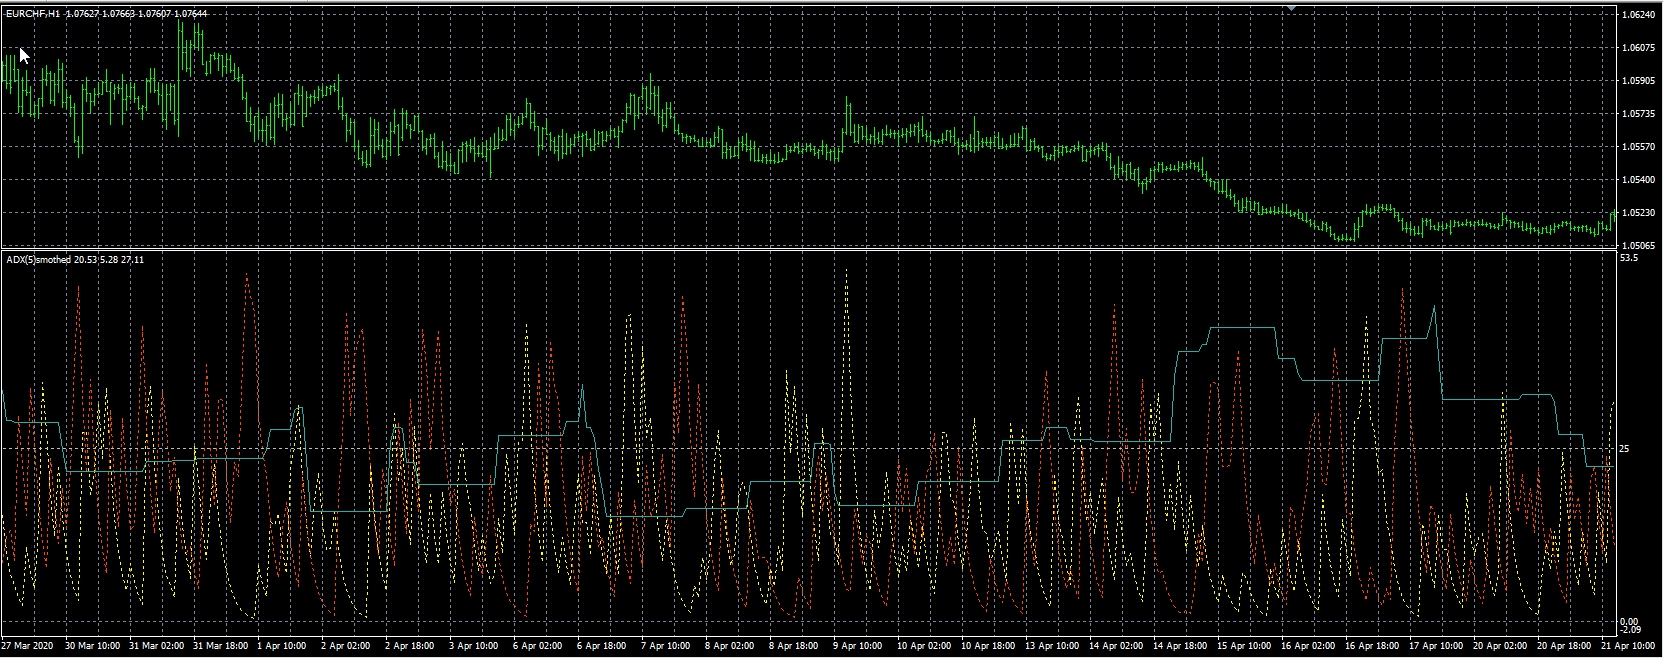The height and width of the screenshot is (658, 1664).
Task: Click the 0.00 indicator scale value
Action: (x=1630, y=622)
